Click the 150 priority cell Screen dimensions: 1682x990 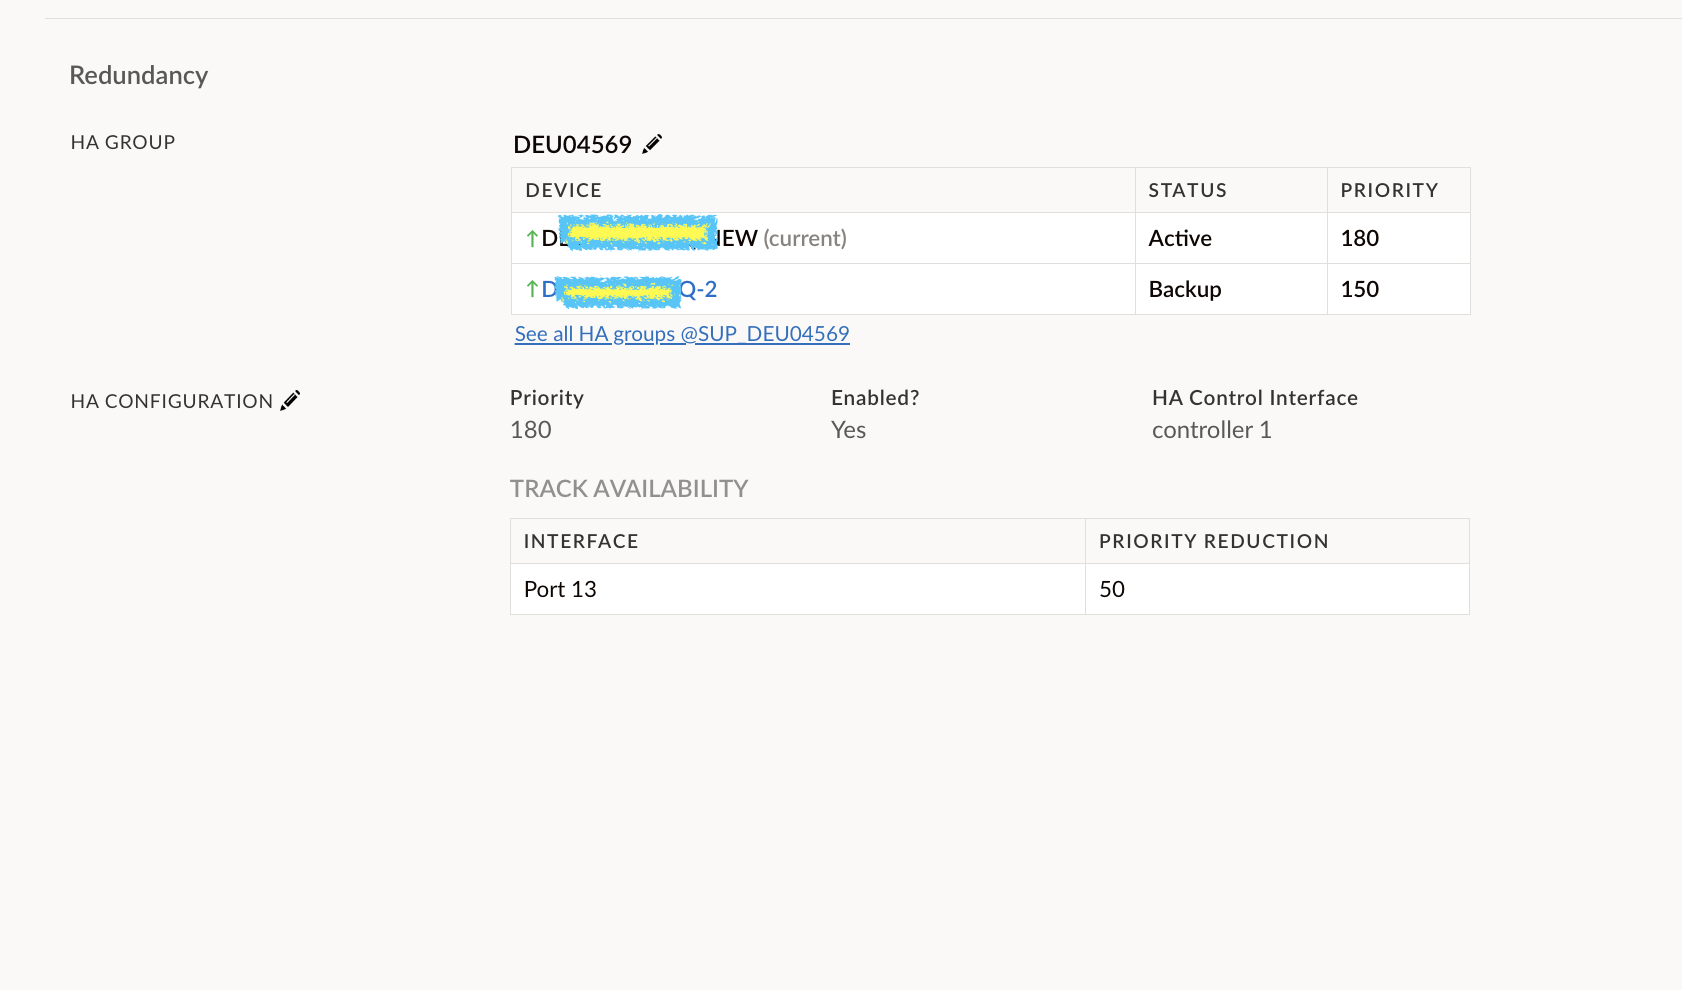tap(1359, 290)
